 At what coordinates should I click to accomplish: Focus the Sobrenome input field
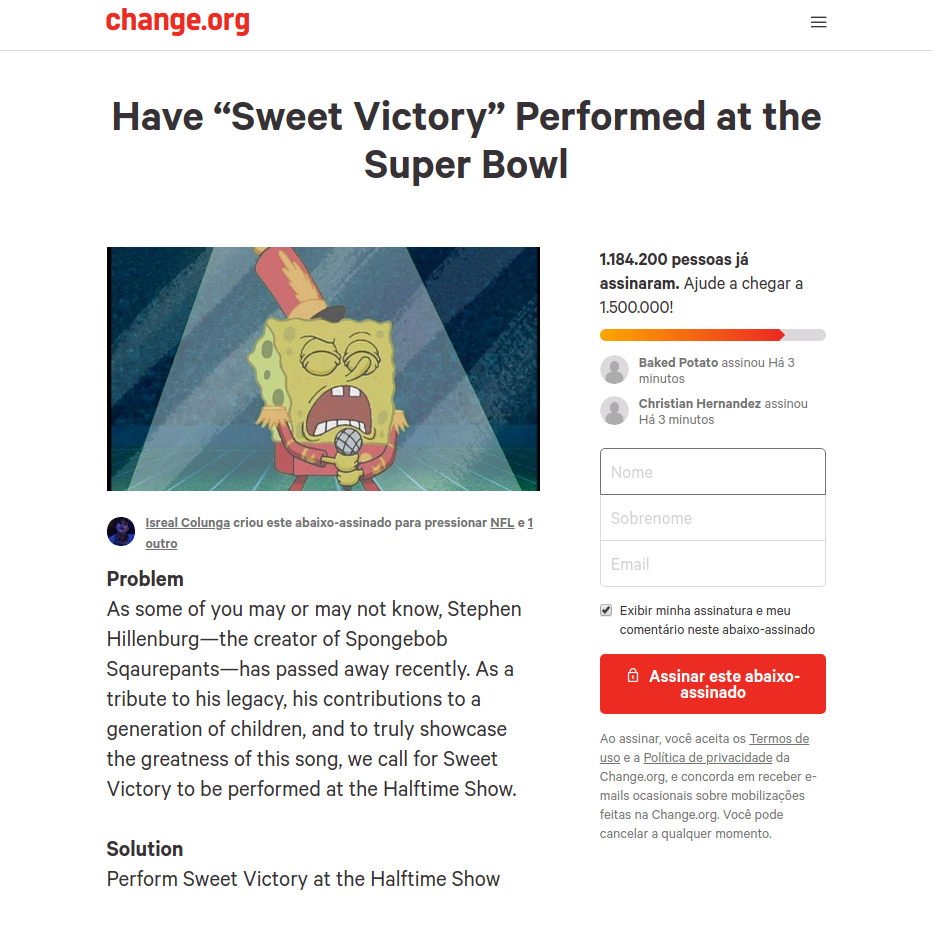coord(713,518)
